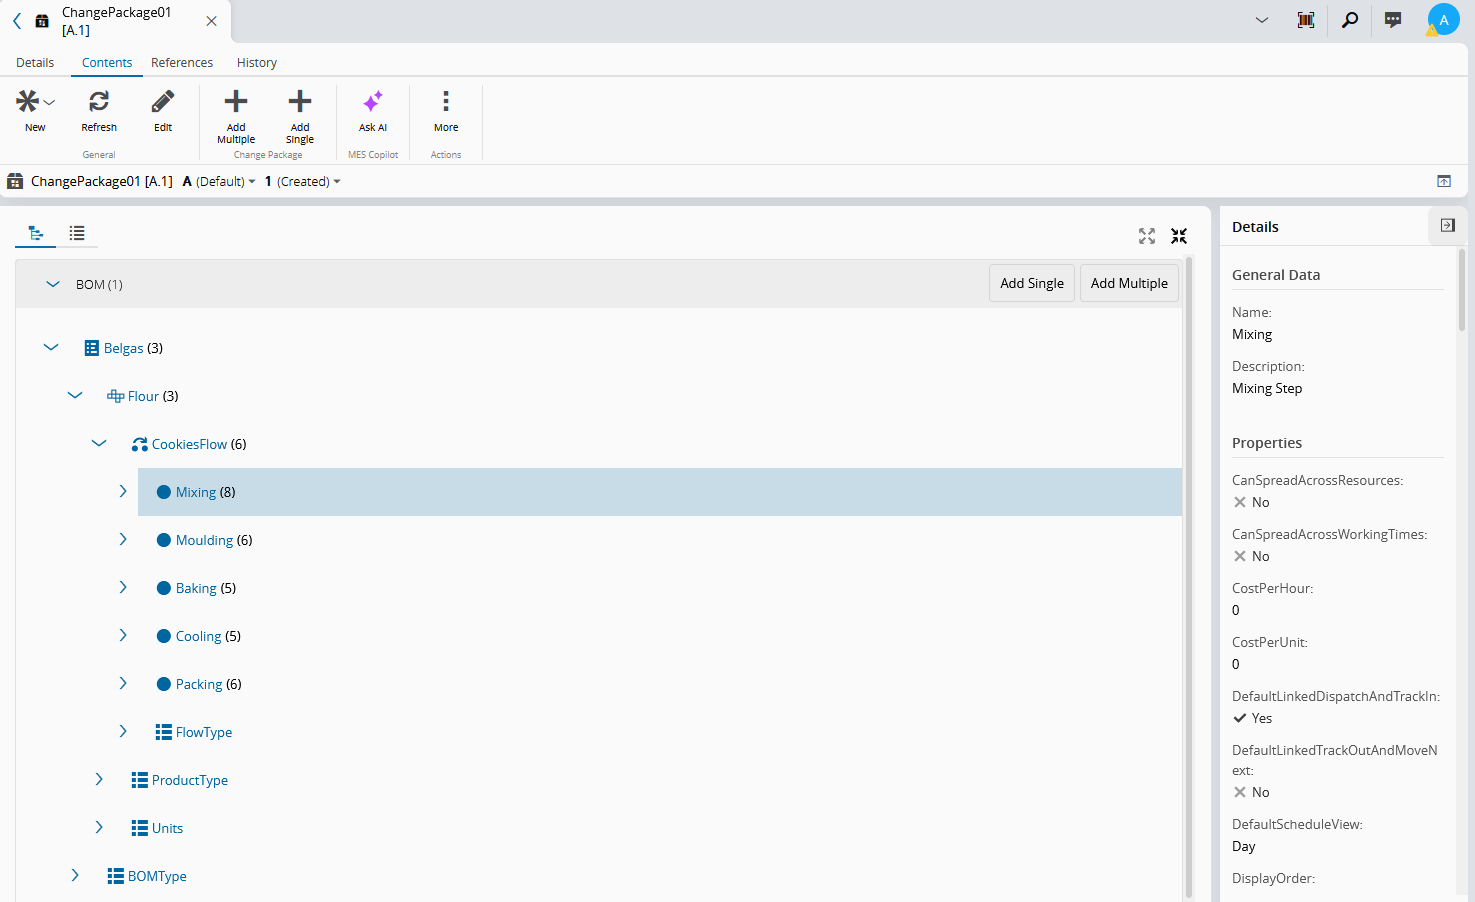
Task: Click Add Multiple button in BOM header
Action: point(1129,283)
